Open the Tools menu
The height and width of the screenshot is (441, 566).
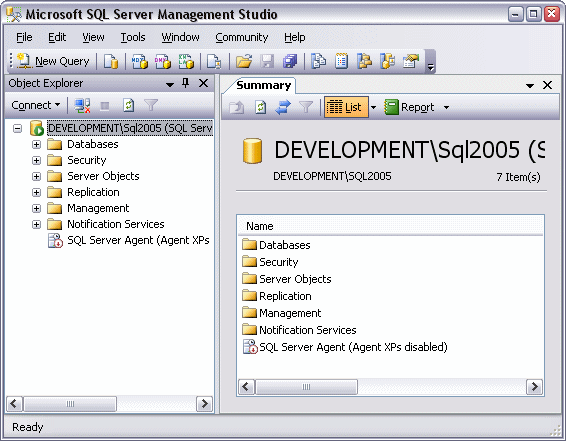coord(133,37)
